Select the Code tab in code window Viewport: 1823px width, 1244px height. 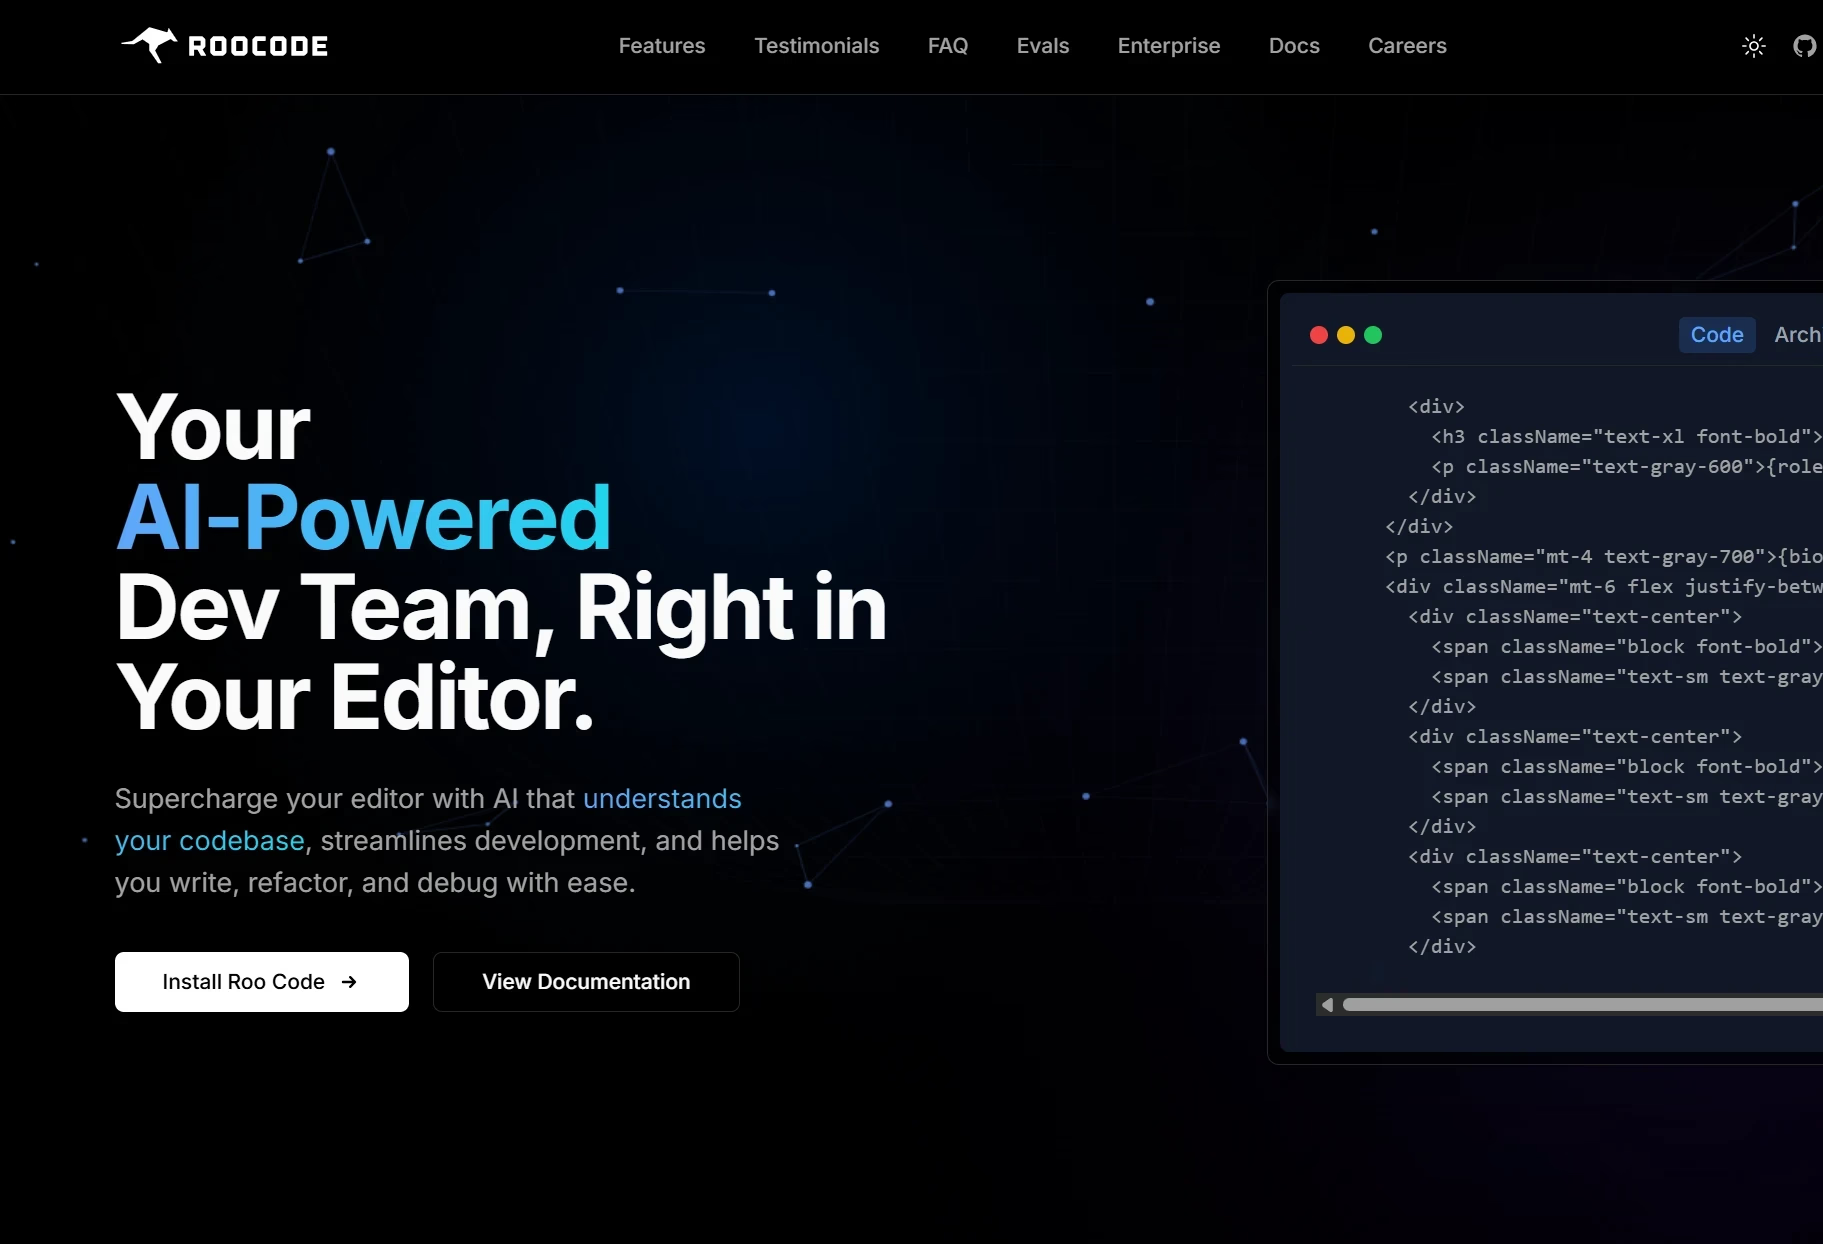point(1717,335)
